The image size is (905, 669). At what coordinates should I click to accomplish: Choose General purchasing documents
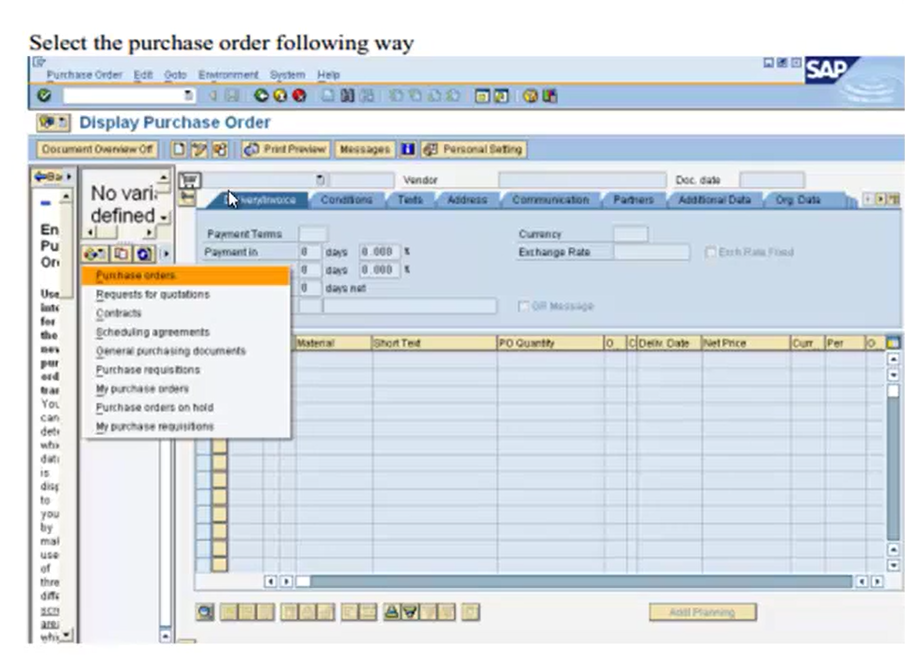click(186, 351)
